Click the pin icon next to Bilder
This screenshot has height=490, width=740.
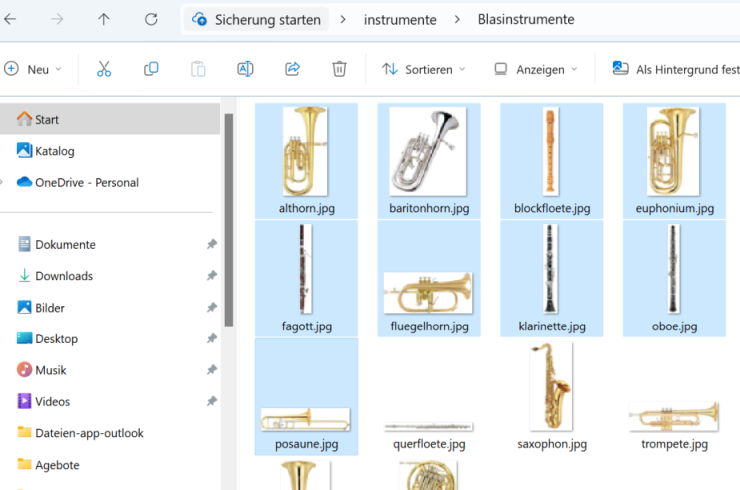click(x=211, y=308)
